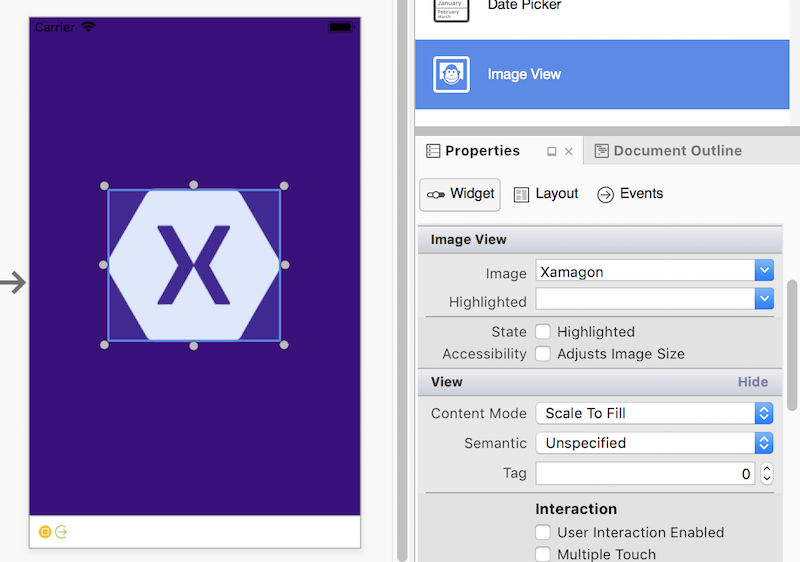Screen dimensions: 800x562
Task: Enable the Multiple Touch checkbox
Action: click(543, 554)
